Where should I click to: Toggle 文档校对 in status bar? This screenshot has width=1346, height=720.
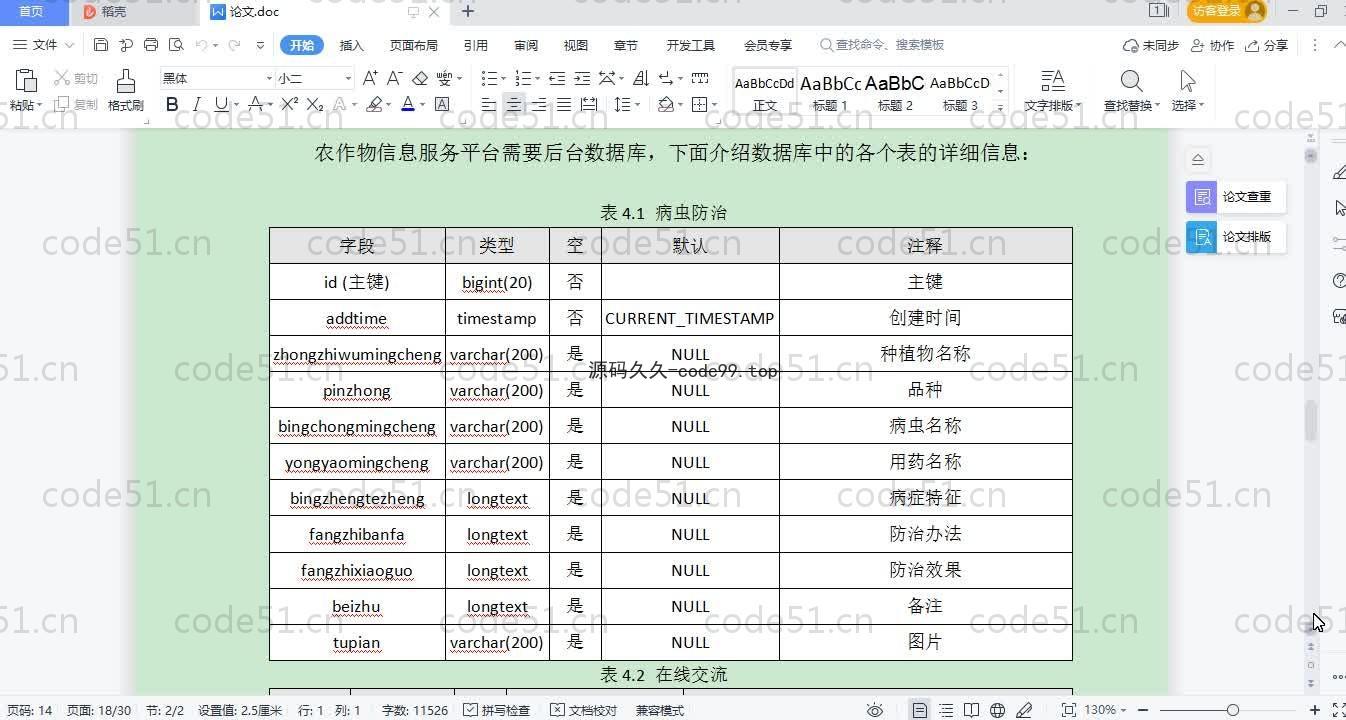click(x=584, y=710)
